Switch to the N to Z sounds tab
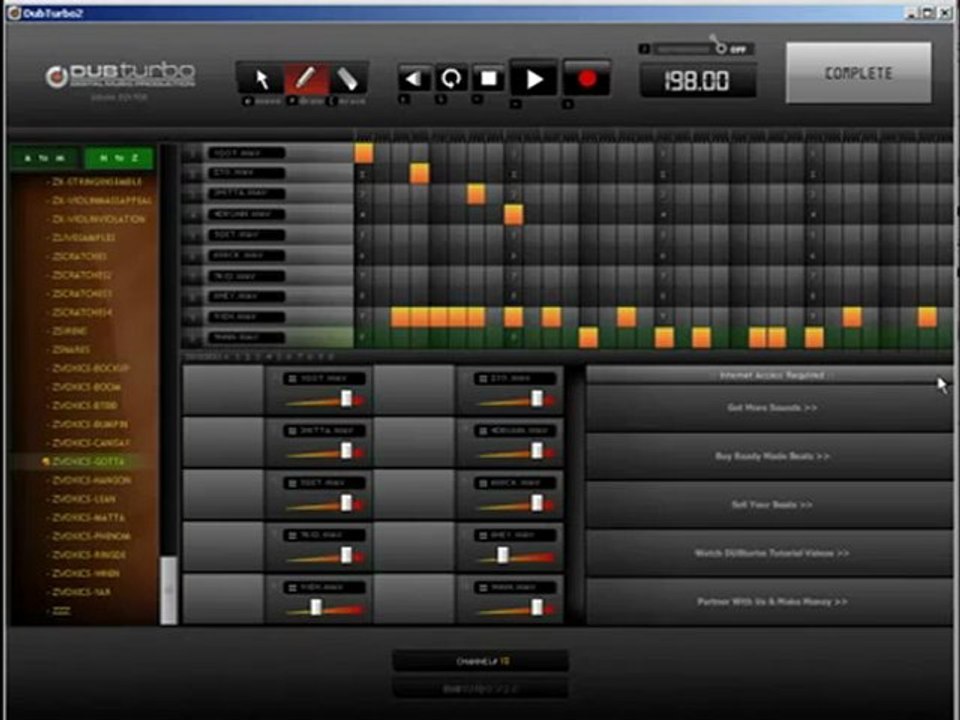The width and height of the screenshot is (960, 720). click(119, 158)
